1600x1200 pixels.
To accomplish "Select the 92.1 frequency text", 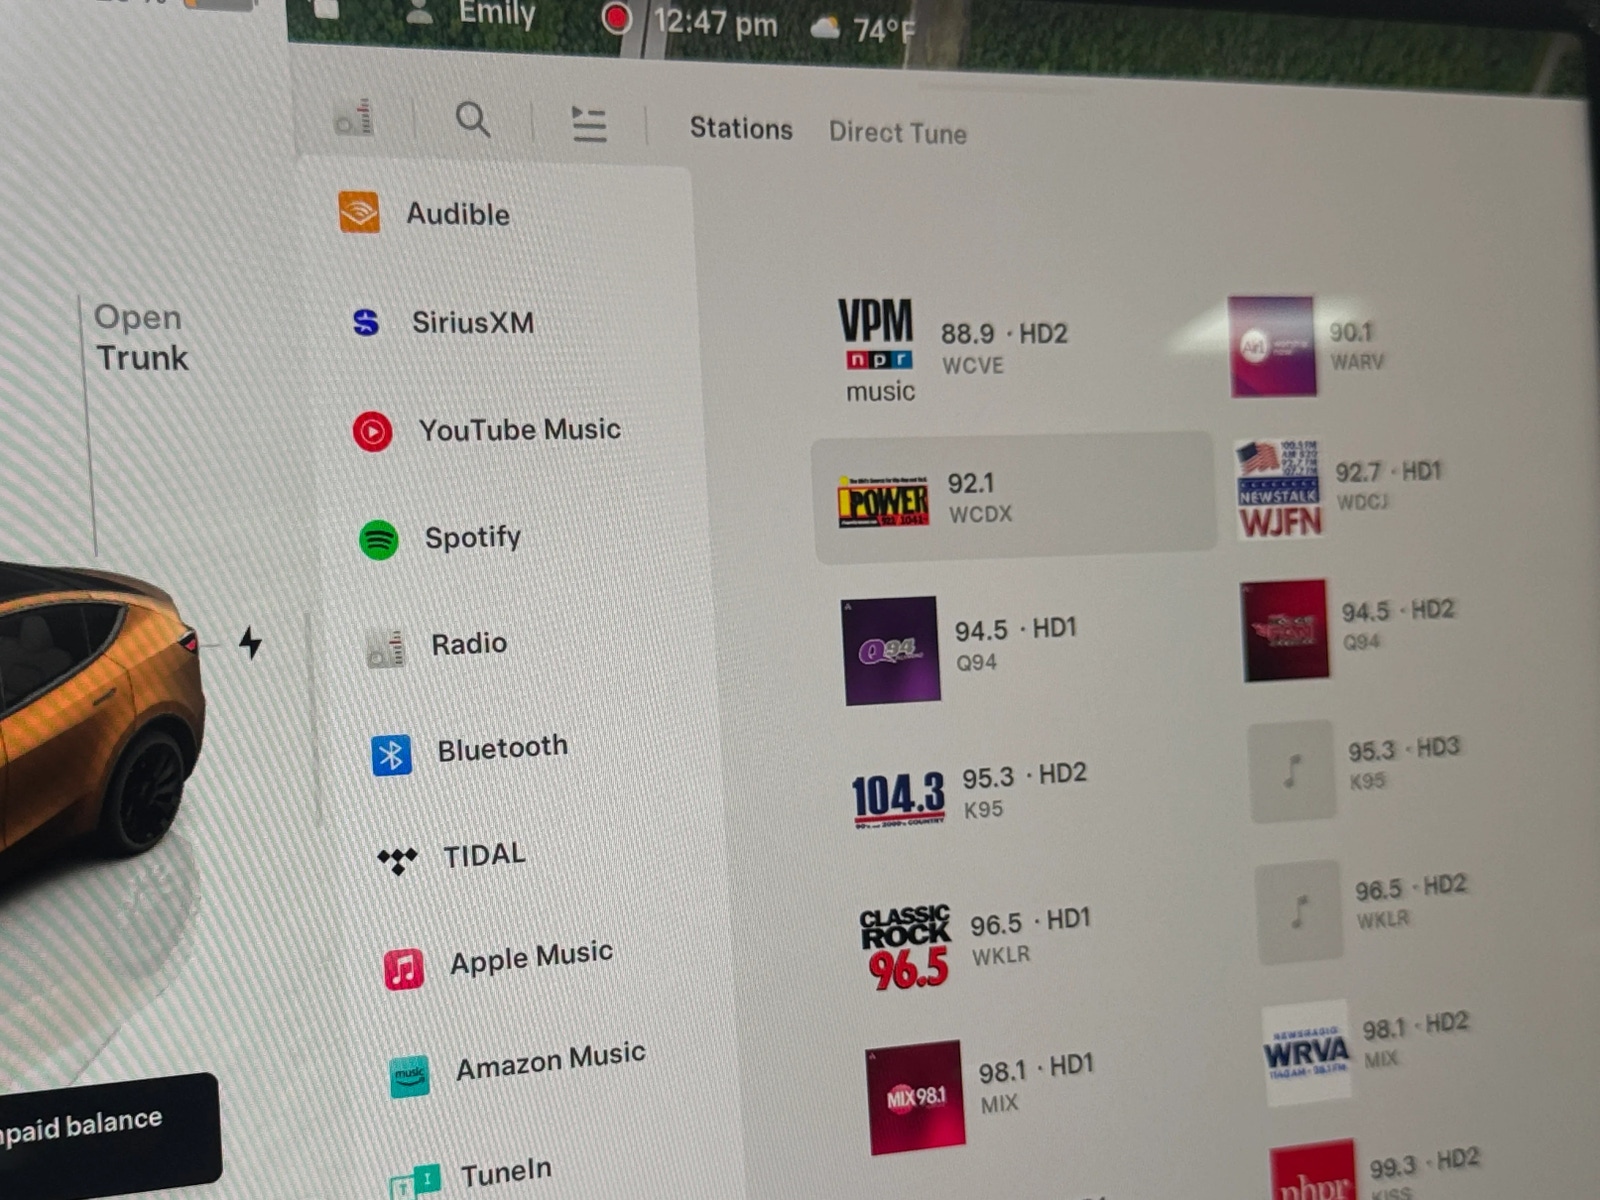I will tap(971, 483).
